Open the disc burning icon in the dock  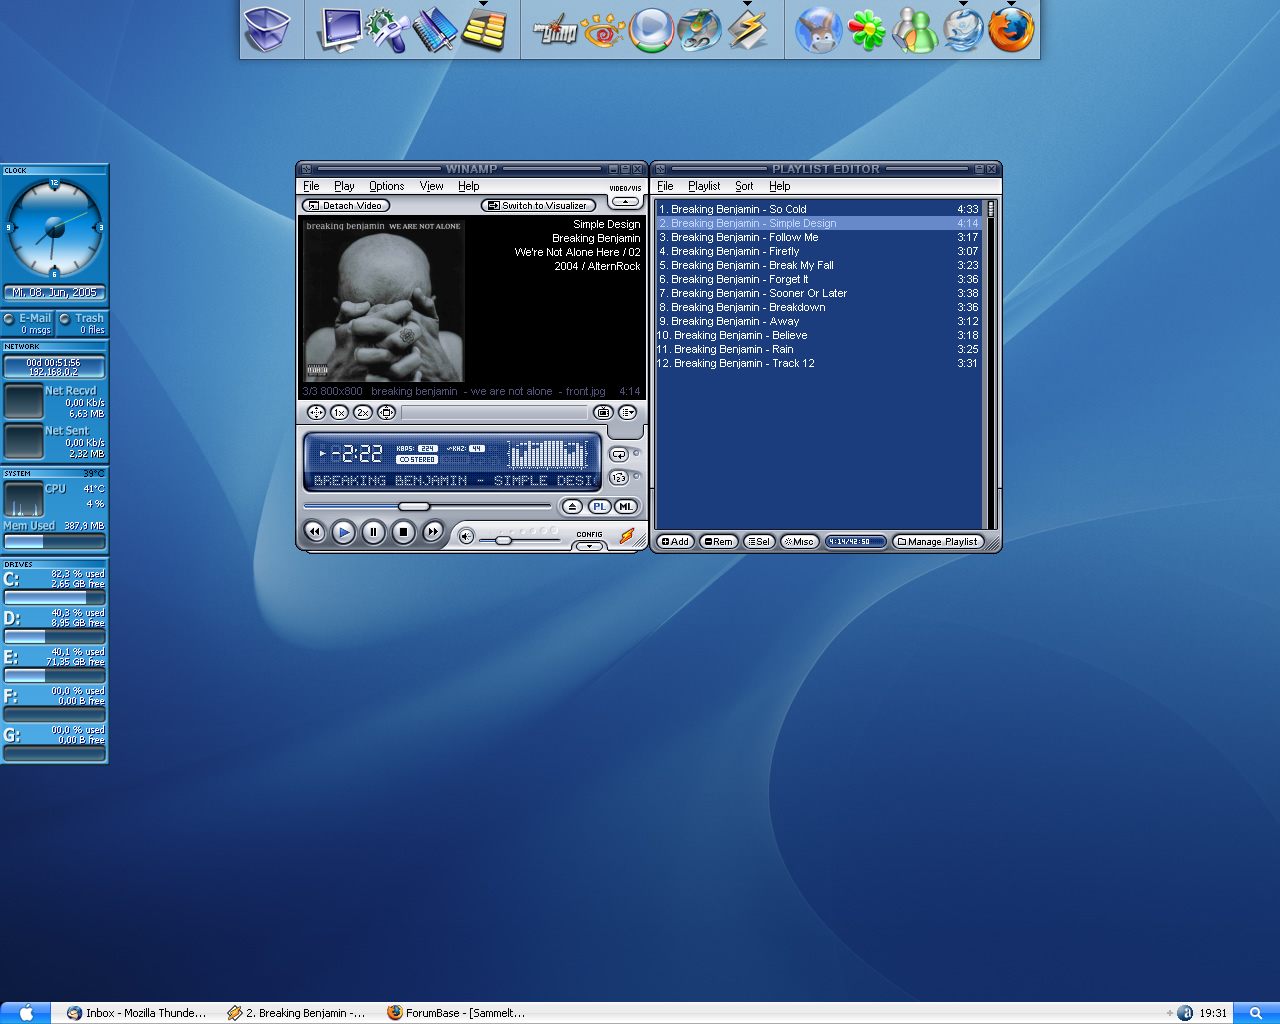point(699,30)
